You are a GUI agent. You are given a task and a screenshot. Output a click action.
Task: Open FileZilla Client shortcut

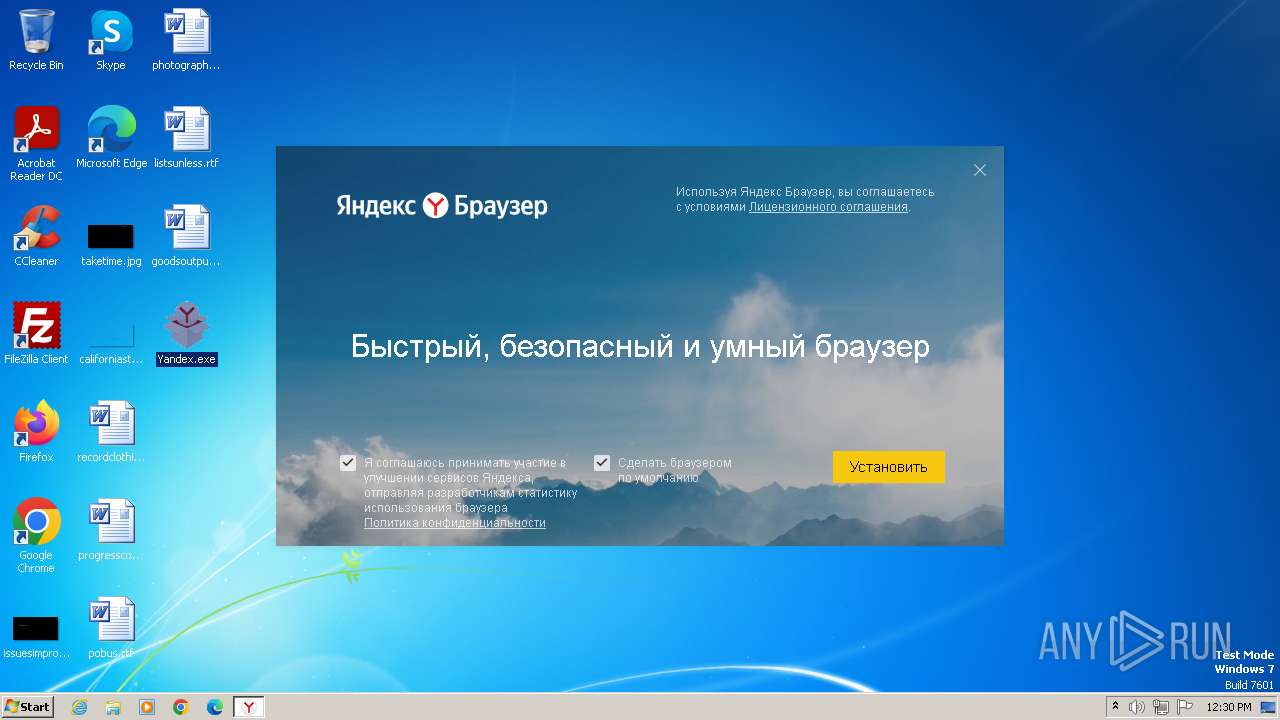point(36,334)
